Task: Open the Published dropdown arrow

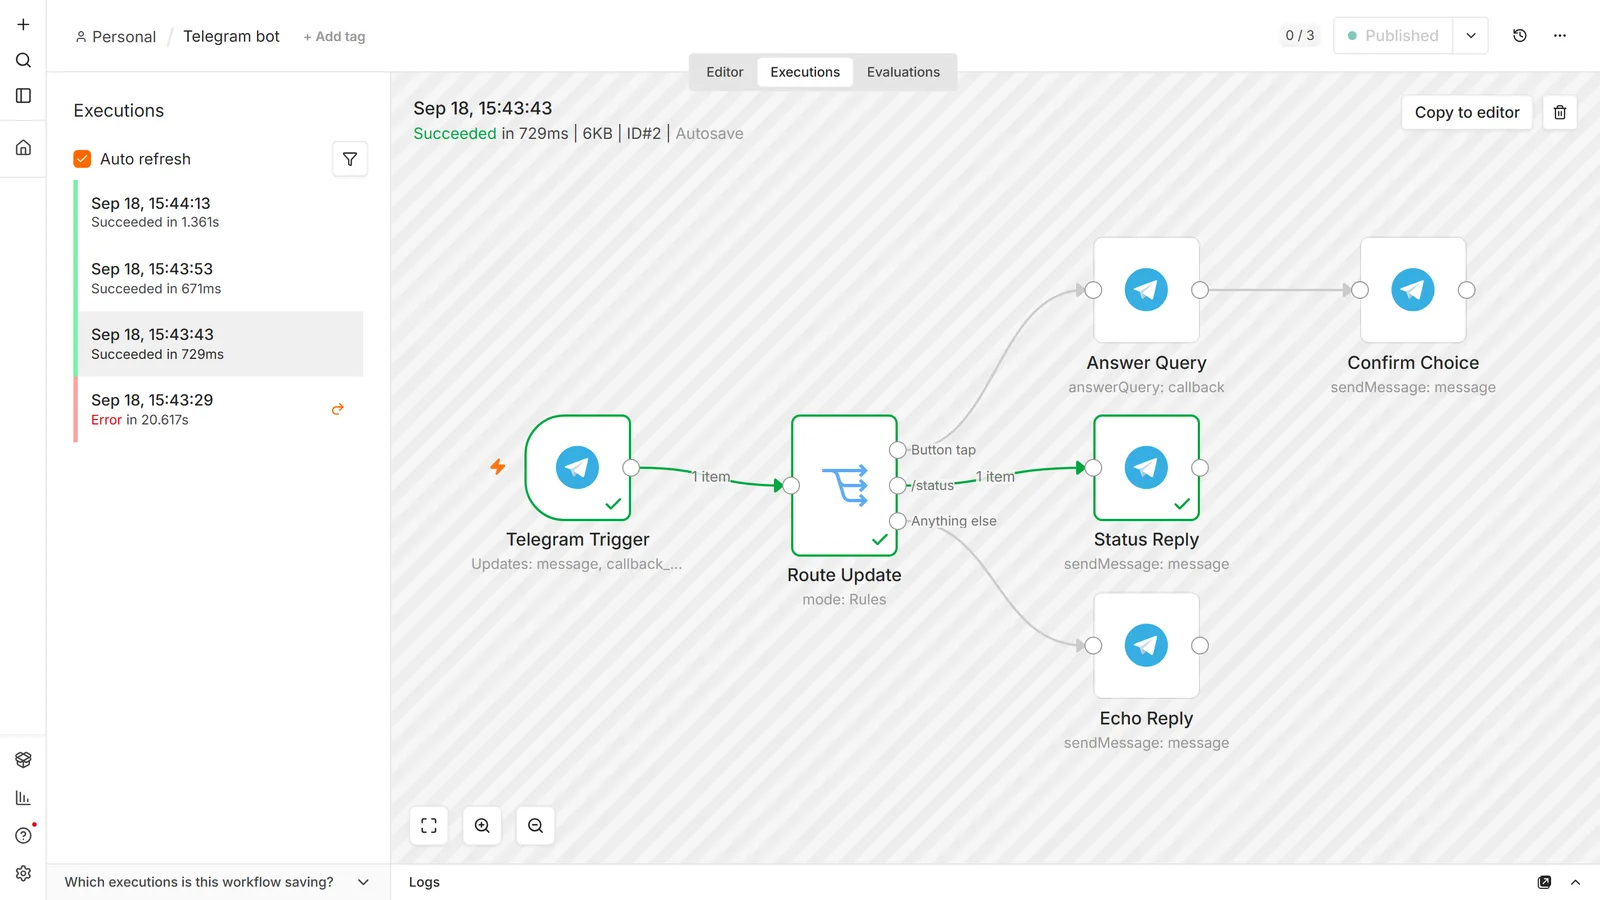Action: (x=1470, y=36)
